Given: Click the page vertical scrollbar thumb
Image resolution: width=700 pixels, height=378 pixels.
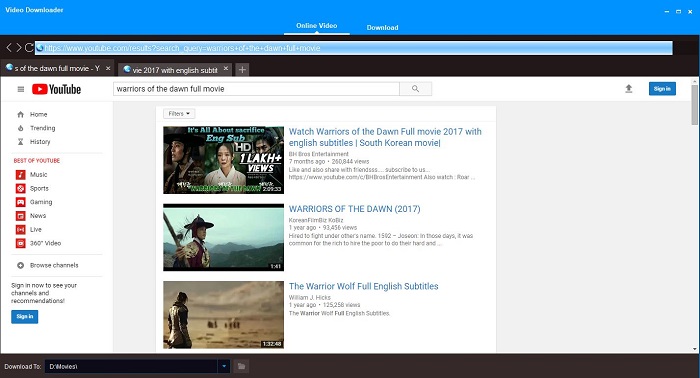Looking at the screenshot, I should coord(695,104).
